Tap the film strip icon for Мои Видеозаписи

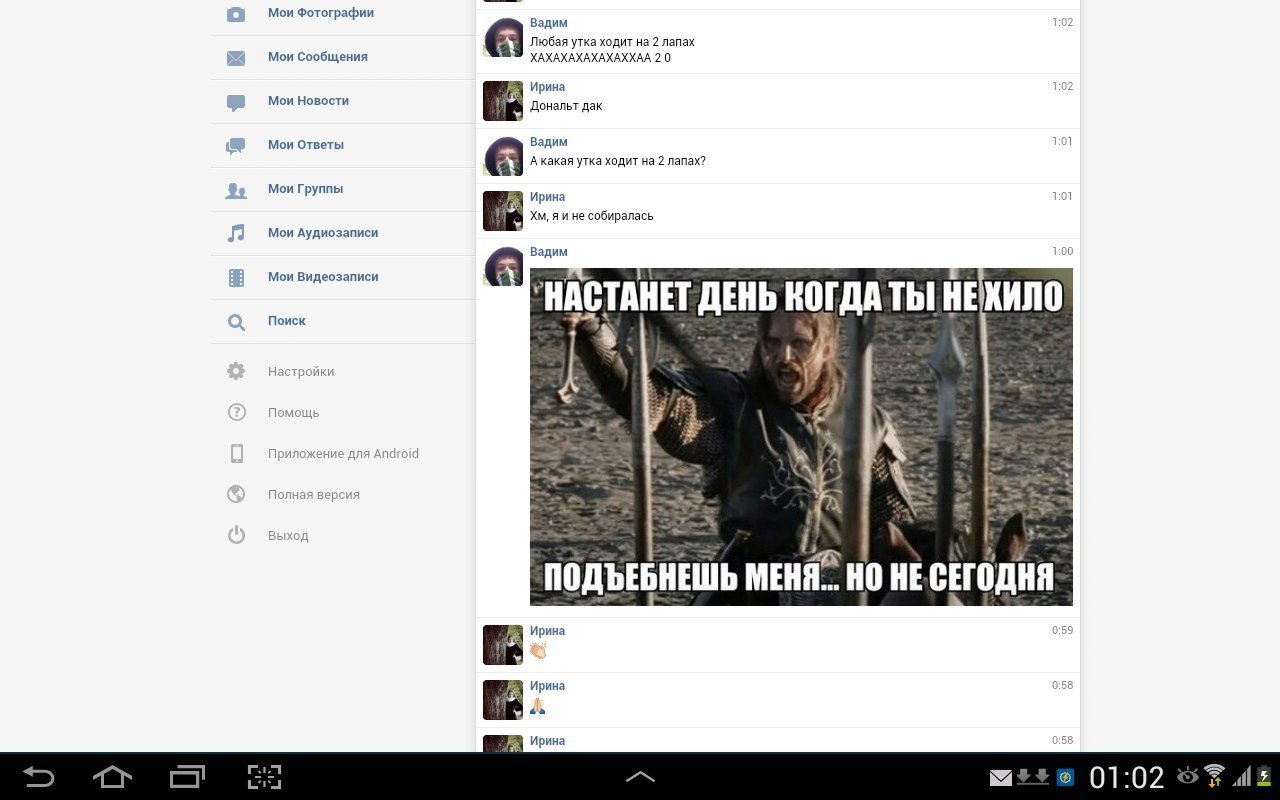(236, 278)
